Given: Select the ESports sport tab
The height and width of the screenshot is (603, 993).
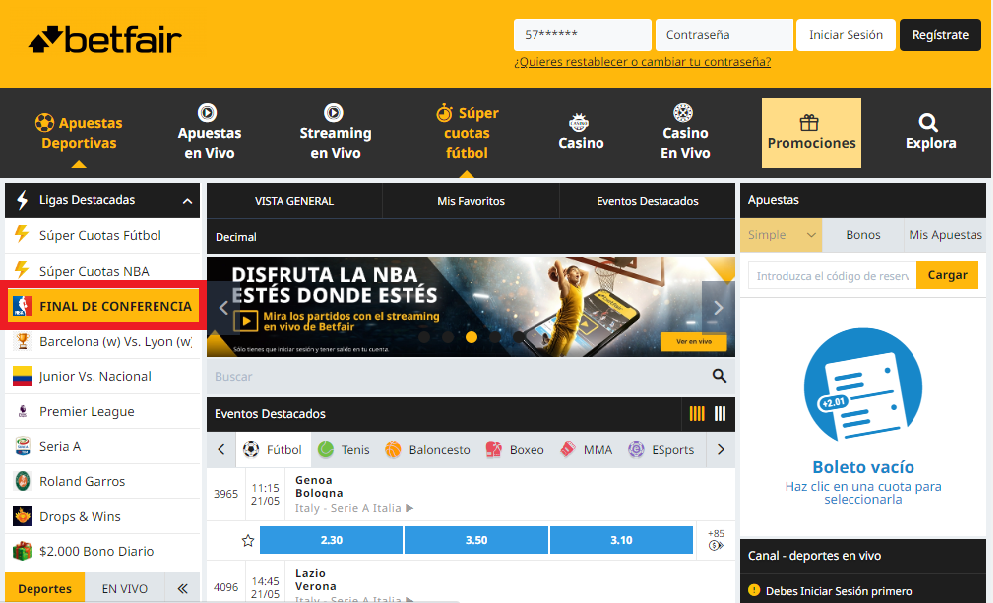Looking at the screenshot, I should (x=661, y=450).
